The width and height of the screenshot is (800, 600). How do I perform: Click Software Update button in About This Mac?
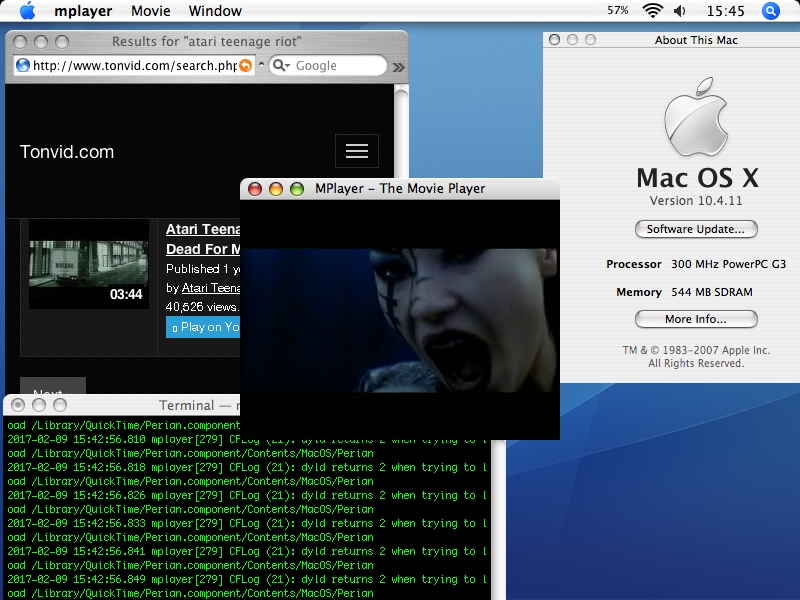pos(696,229)
